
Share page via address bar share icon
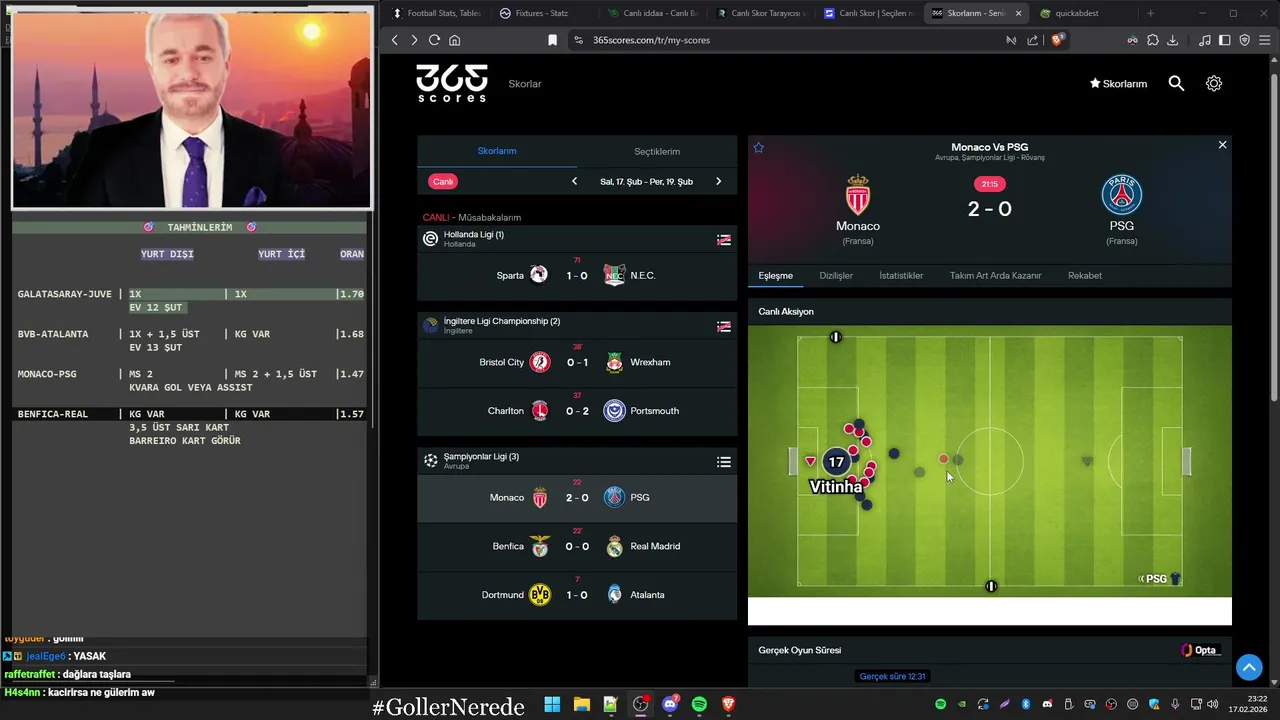pos(1033,40)
